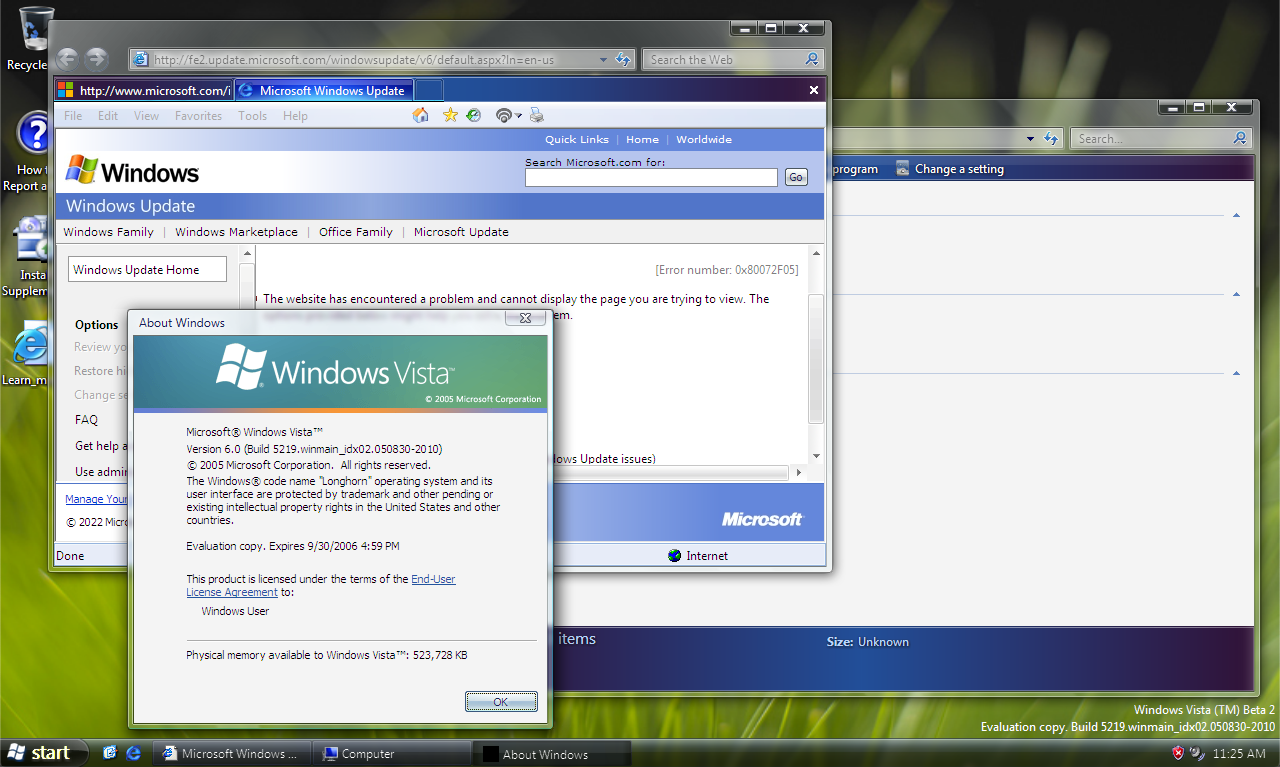This screenshot has height=767, width=1280.
Task: Open the Windows Family link
Action: (x=108, y=232)
